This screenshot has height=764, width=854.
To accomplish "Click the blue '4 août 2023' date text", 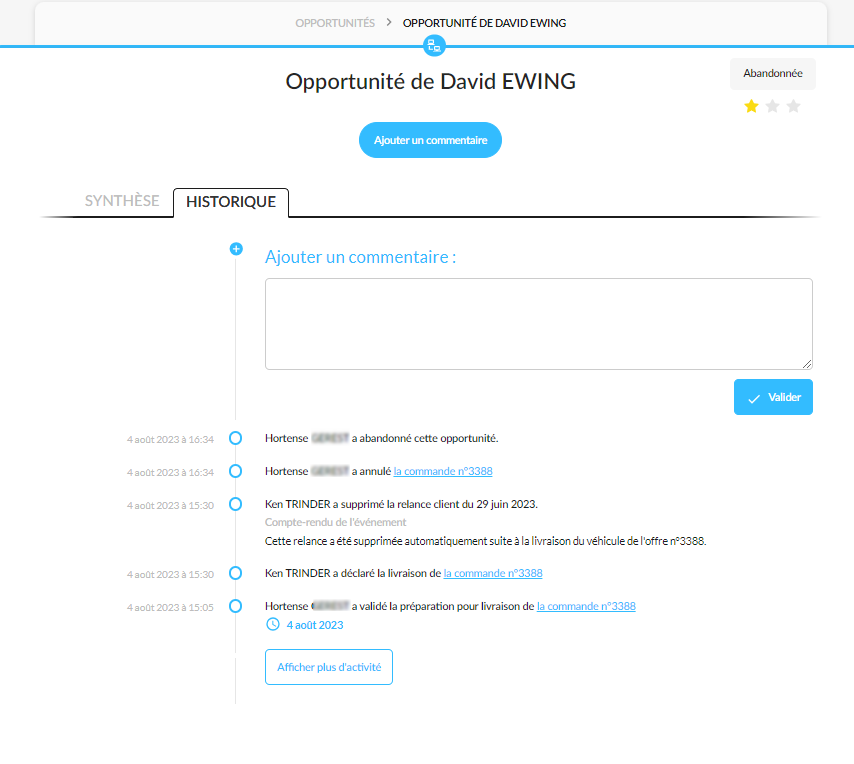I will [315, 625].
